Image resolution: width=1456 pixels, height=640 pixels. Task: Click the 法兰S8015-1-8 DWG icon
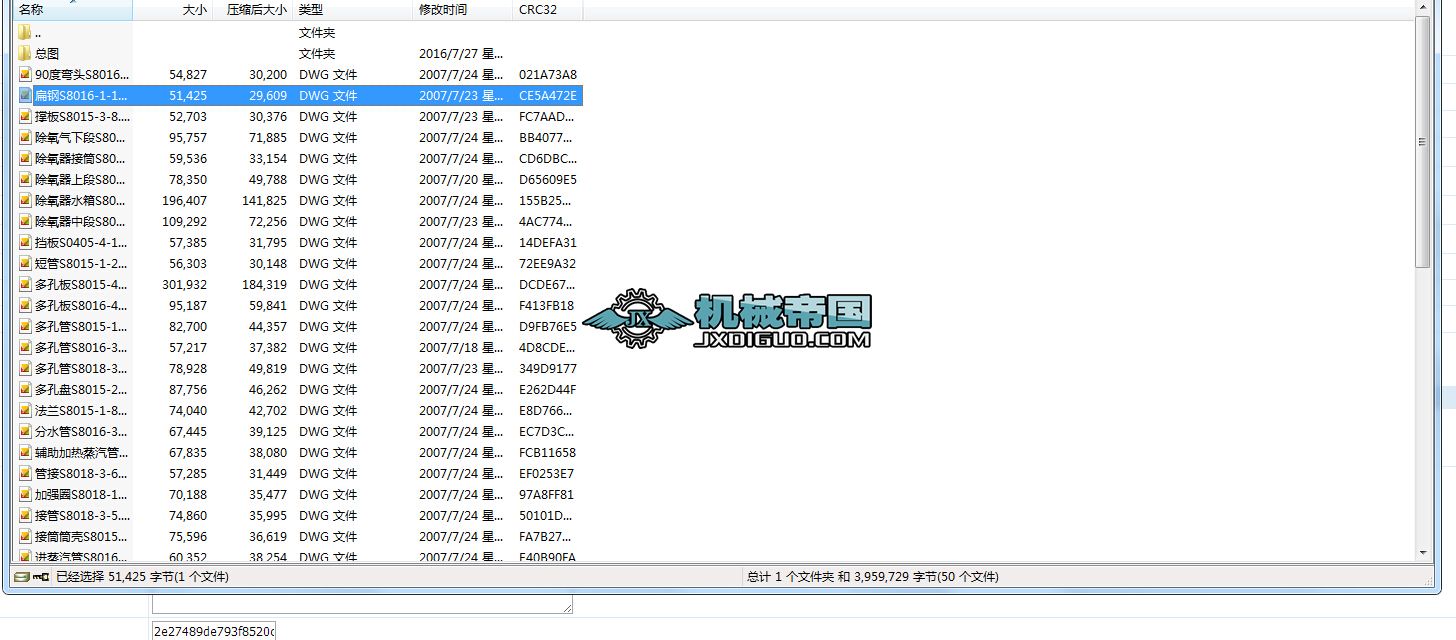[25, 411]
